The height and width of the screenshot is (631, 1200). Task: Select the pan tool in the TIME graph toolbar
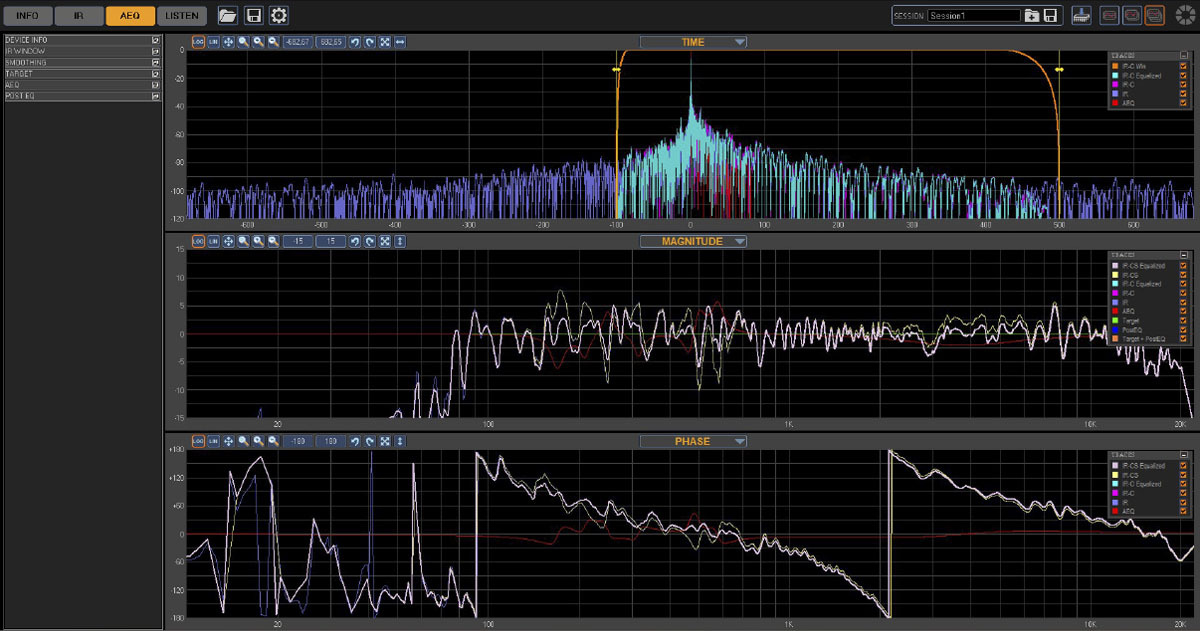229,42
